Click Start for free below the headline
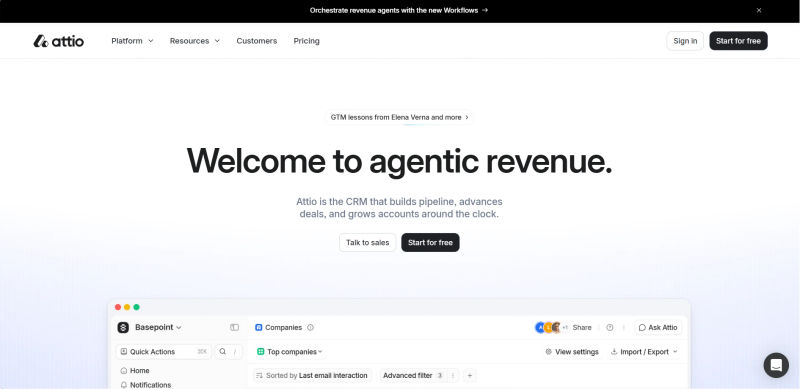This screenshot has width=800, height=389. point(430,242)
